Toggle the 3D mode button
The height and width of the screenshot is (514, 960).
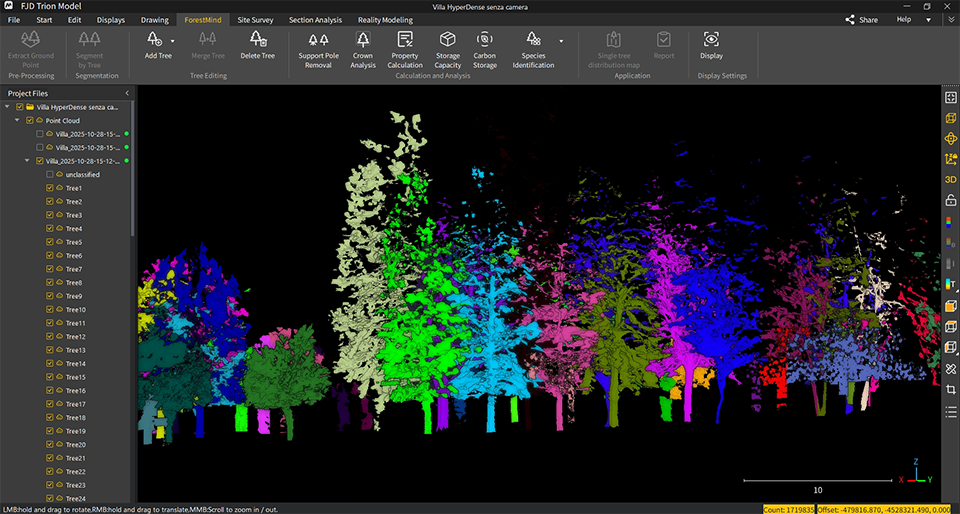tap(950, 179)
